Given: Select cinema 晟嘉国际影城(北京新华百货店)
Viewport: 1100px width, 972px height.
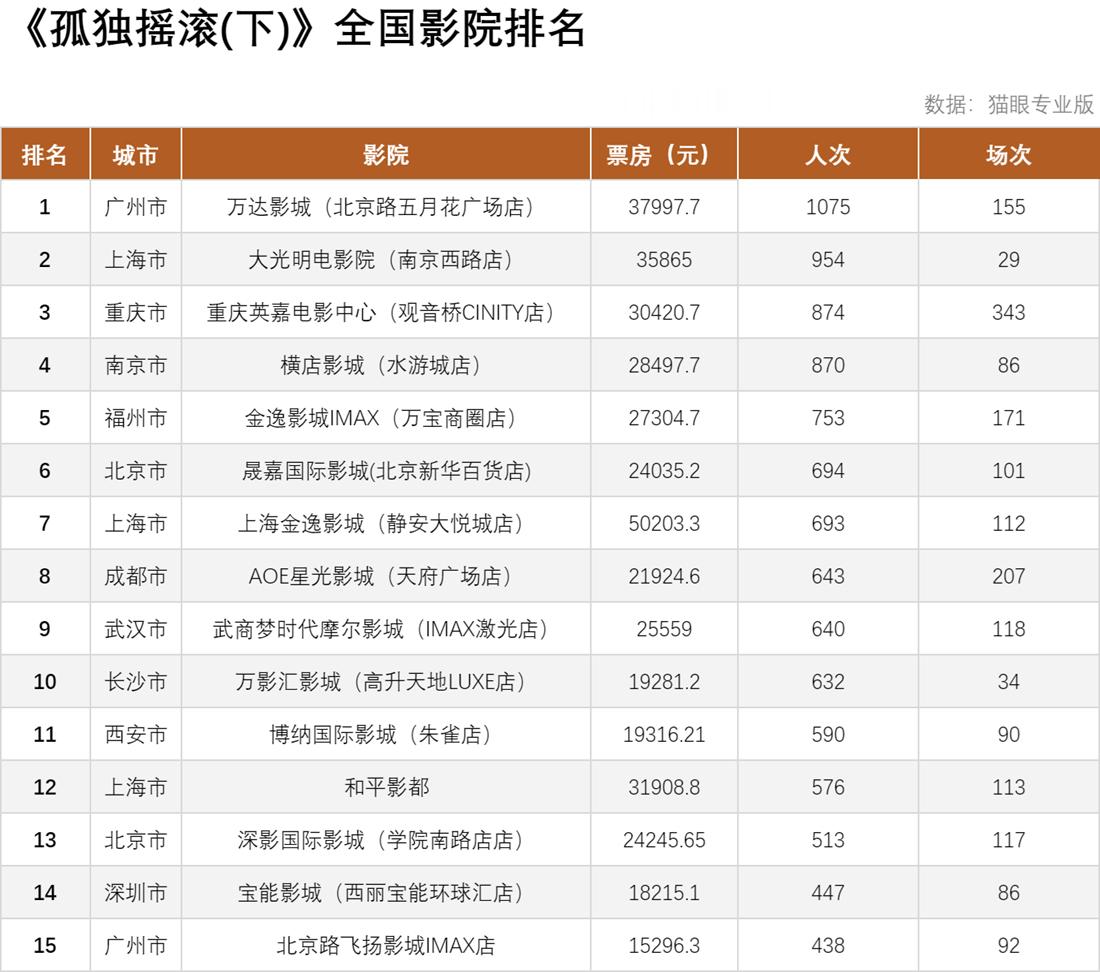Looking at the screenshot, I should pyautogui.click(x=386, y=471).
